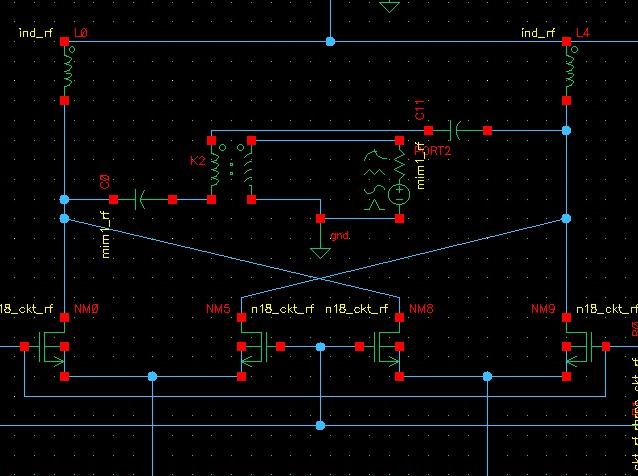Select the L4 inductor symbol

point(570,71)
